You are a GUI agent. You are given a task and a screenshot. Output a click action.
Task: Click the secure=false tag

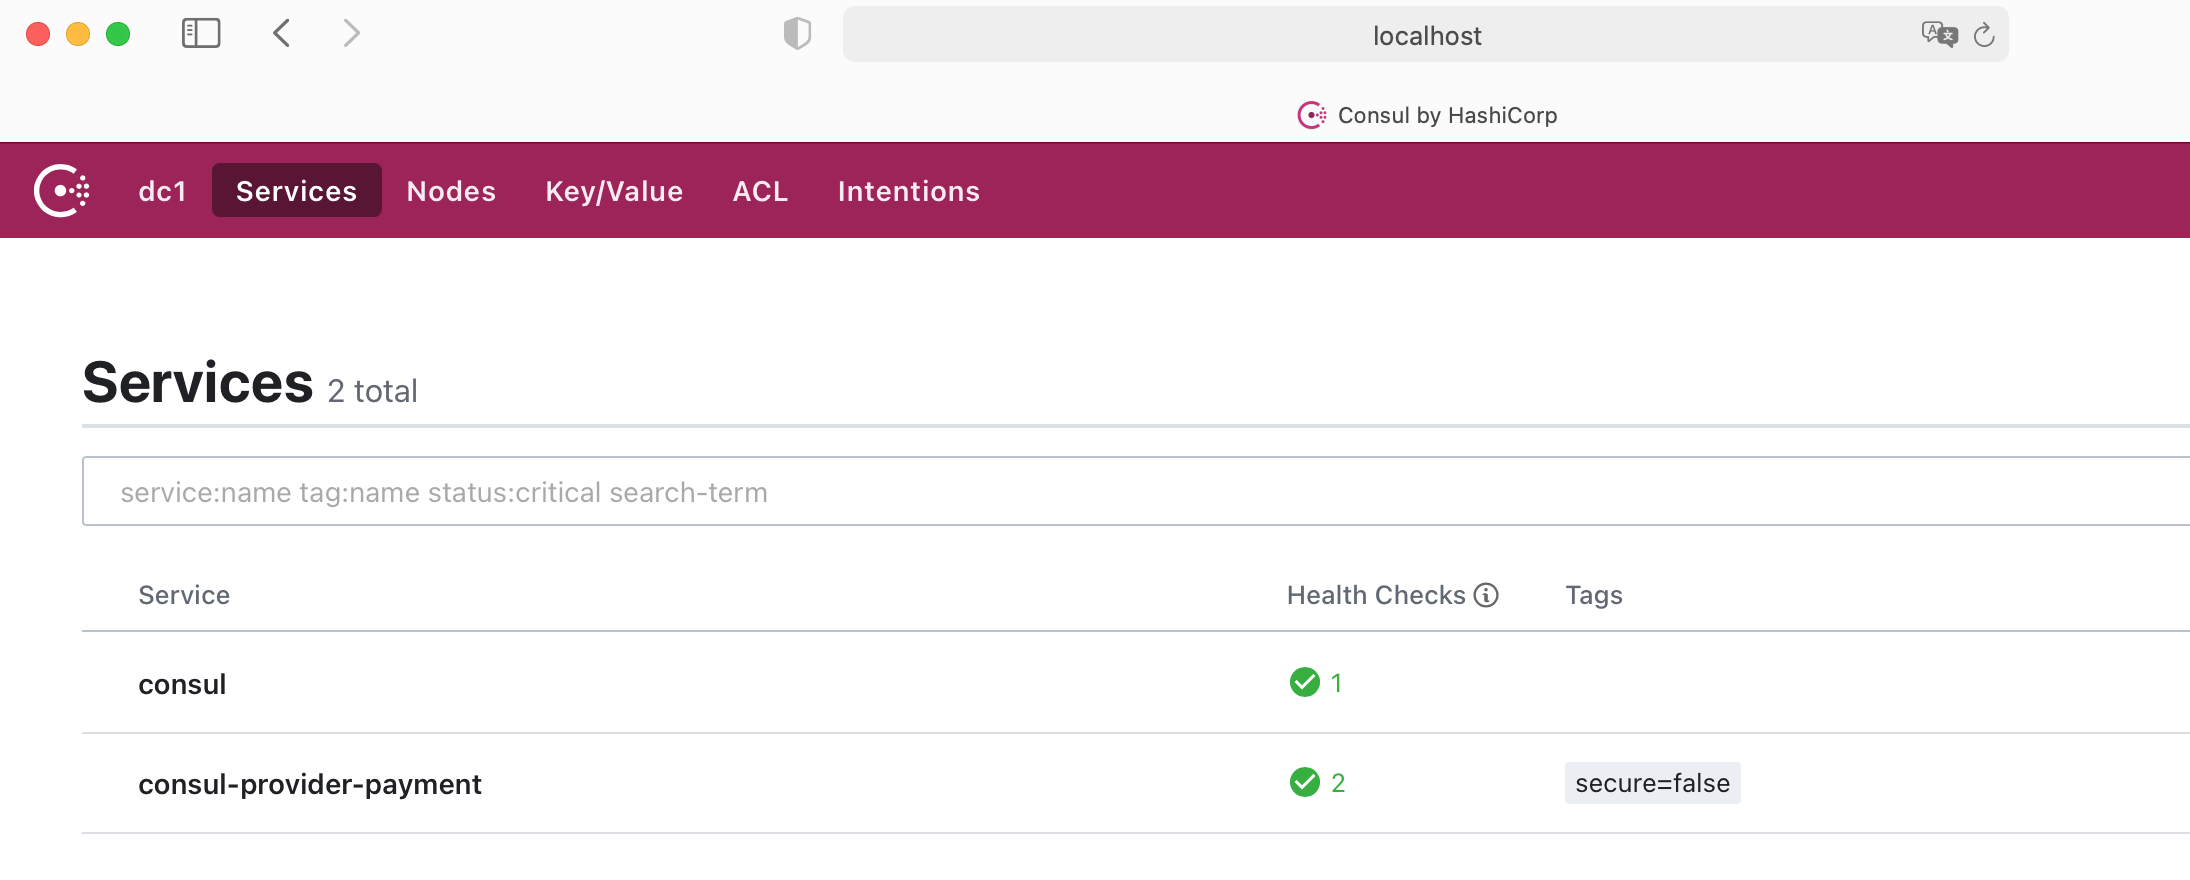coord(1652,783)
